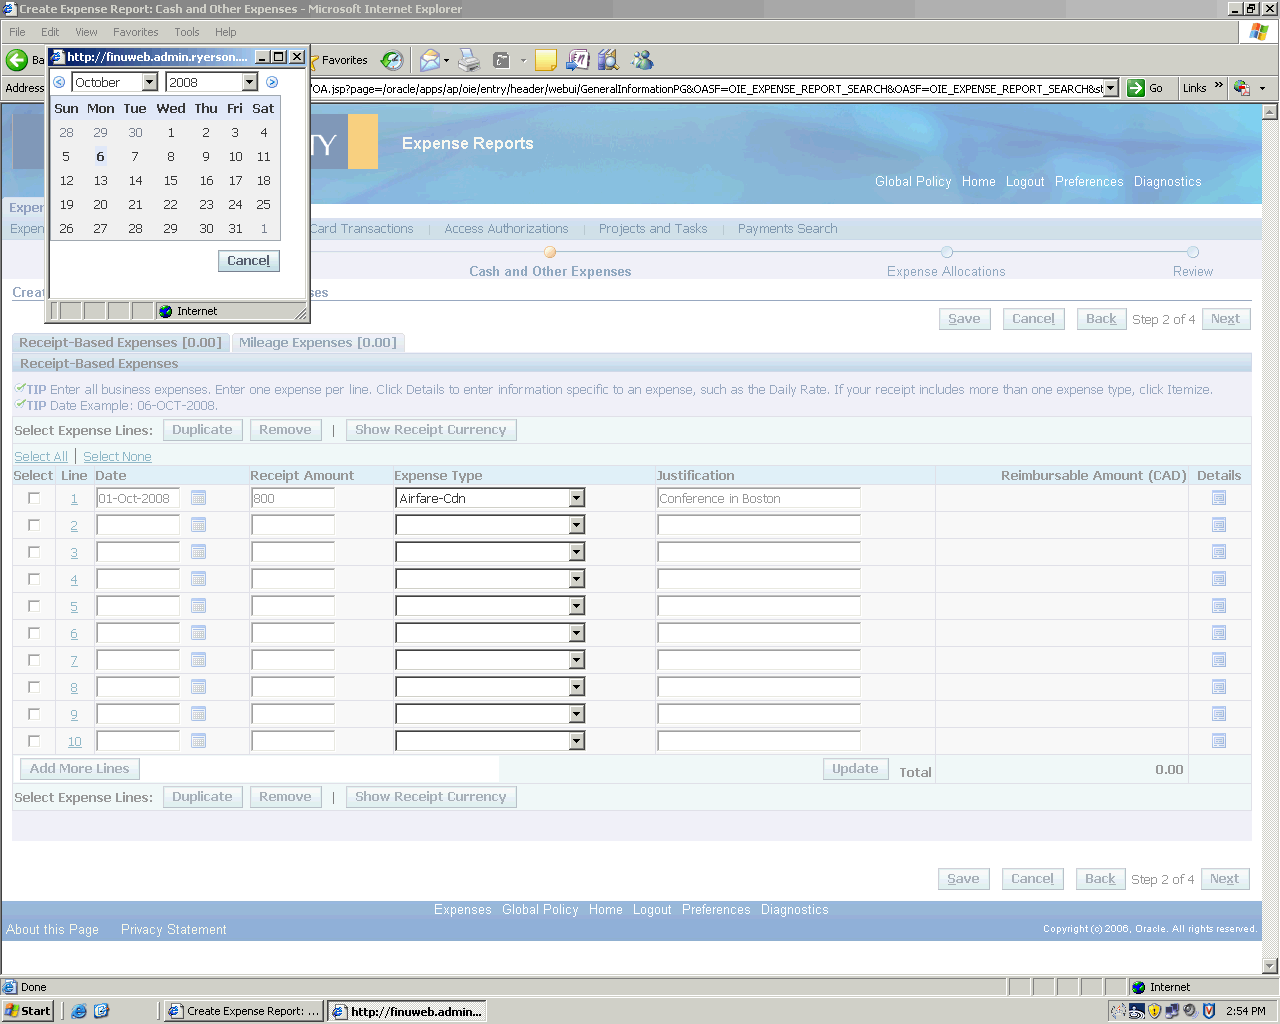Open the Favorites menu in menu bar
Image resolution: width=1280 pixels, height=1024 pixels.
point(135,32)
